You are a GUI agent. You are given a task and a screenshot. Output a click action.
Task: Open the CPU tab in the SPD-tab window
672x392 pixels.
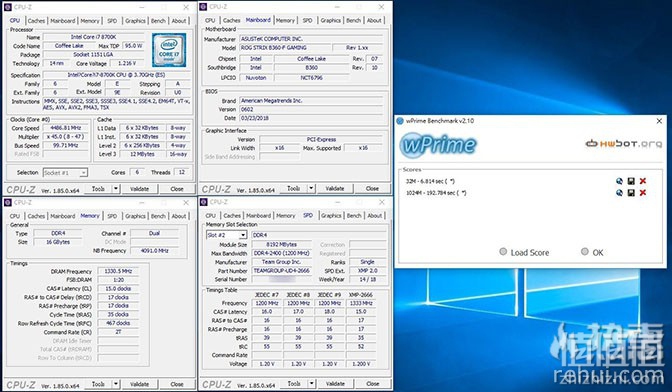click(x=210, y=215)
